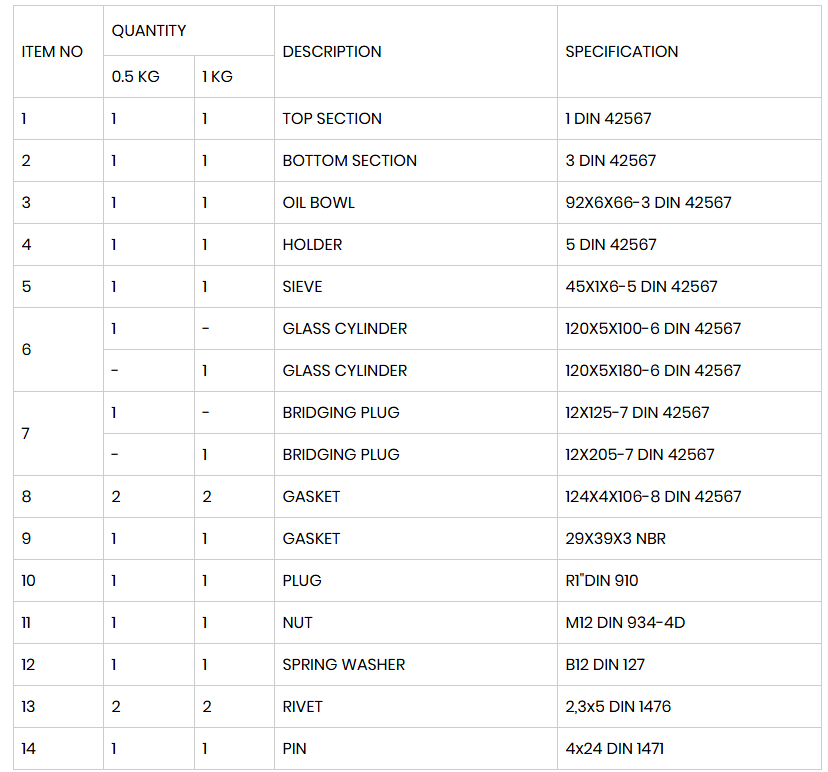Select specification 4x24 DIN 1471

[x=615, y=749]
